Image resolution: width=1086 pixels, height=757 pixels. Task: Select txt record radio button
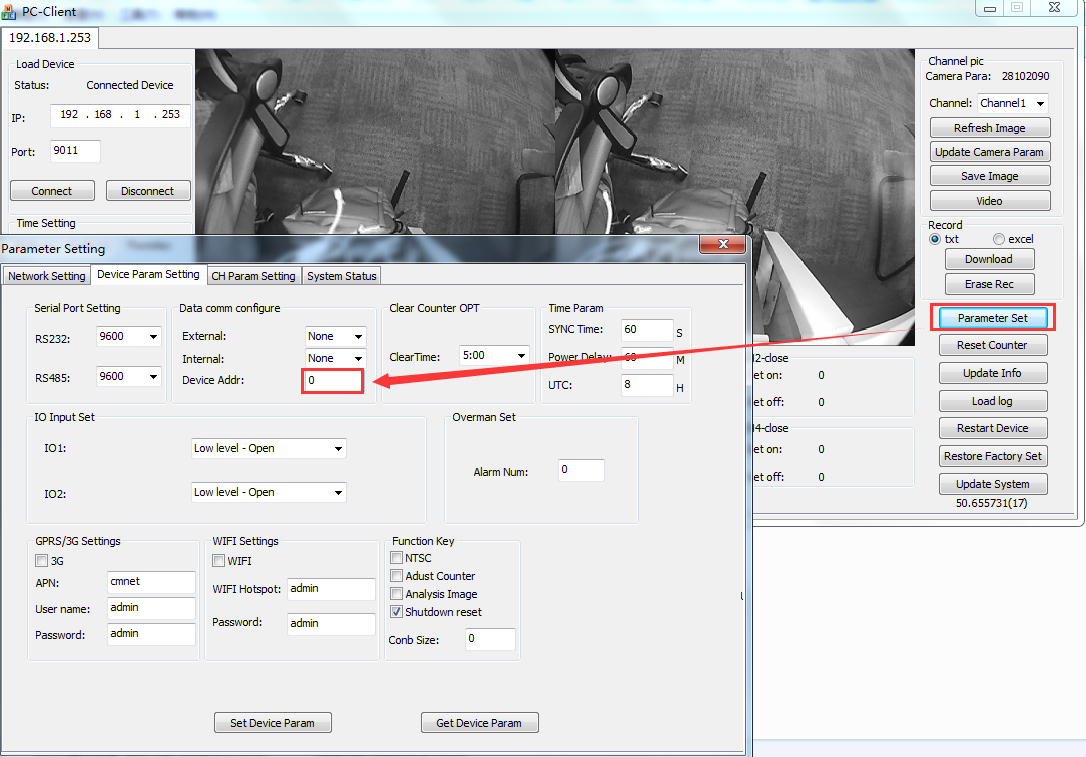coord(935,239)
